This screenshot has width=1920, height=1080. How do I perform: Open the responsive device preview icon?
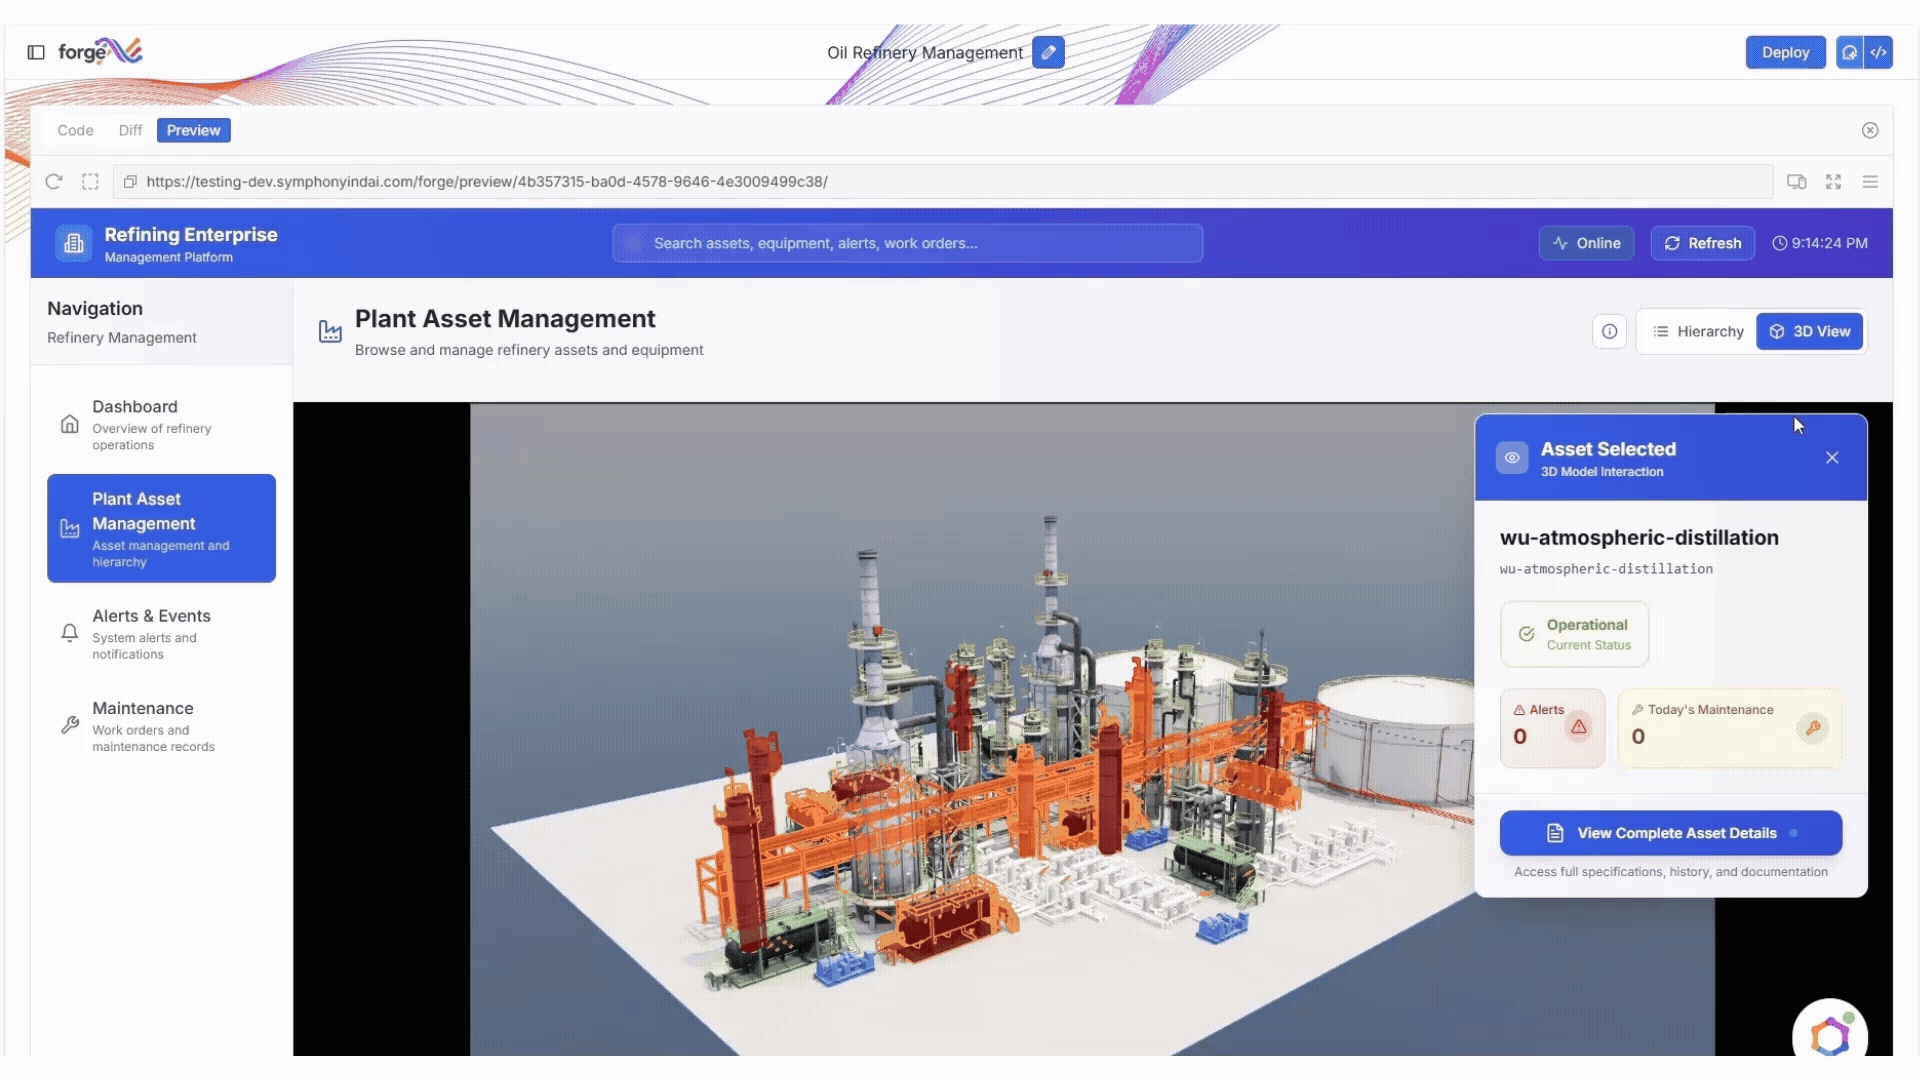pyautogui.click(x=1796, y=181)
